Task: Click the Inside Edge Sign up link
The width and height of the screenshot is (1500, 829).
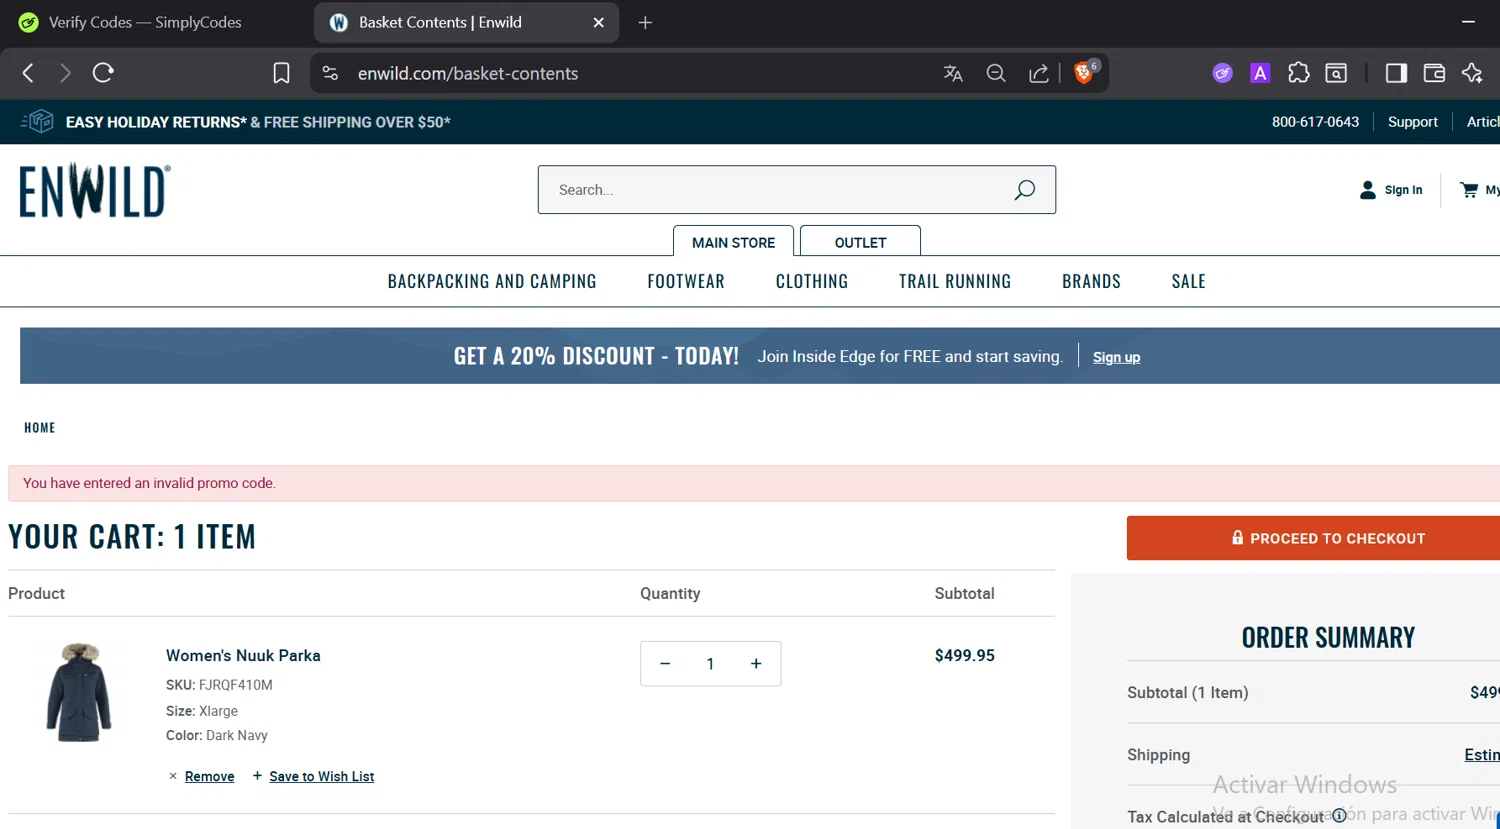Action: pos(1116,357)
